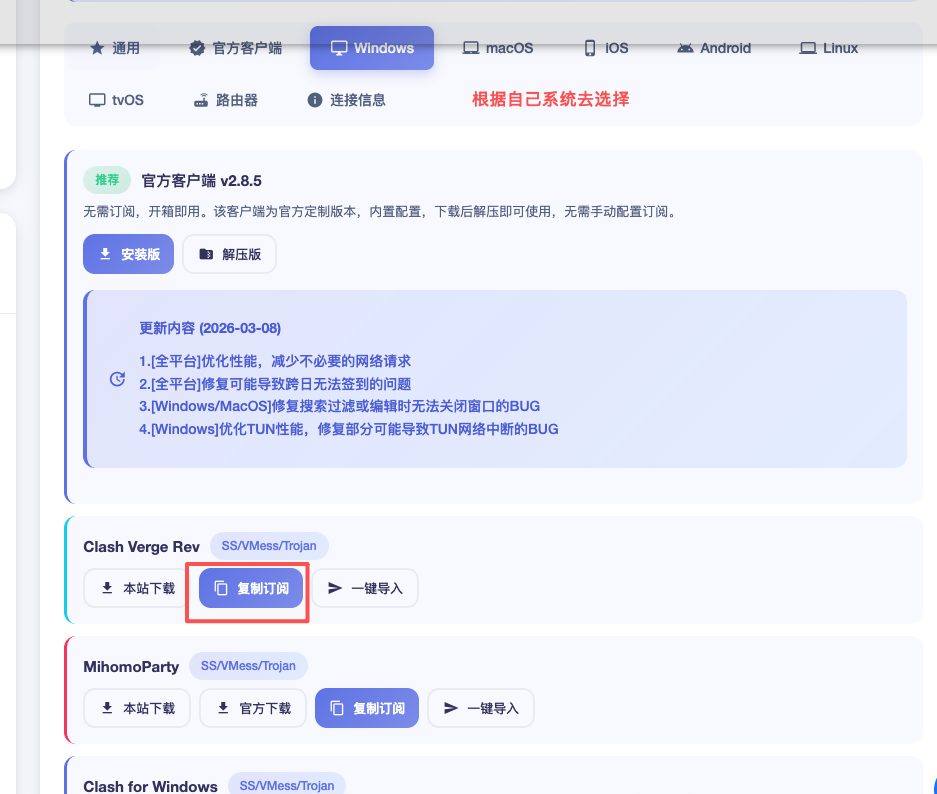The image size is (937, 794).
Task: Click the 连接信息 info icon
Action: 315,100
